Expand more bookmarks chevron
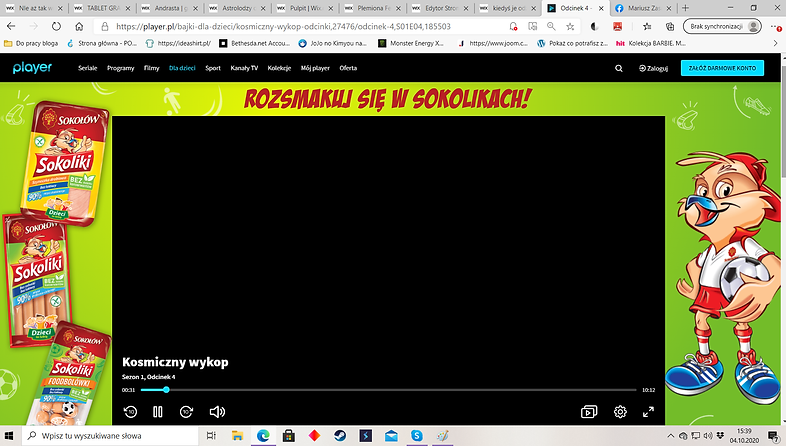786x446 pixels. 775,44
